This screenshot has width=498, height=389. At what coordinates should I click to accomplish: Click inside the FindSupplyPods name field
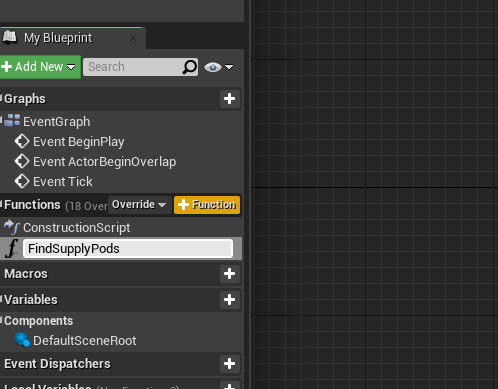[x=128, y=249]
